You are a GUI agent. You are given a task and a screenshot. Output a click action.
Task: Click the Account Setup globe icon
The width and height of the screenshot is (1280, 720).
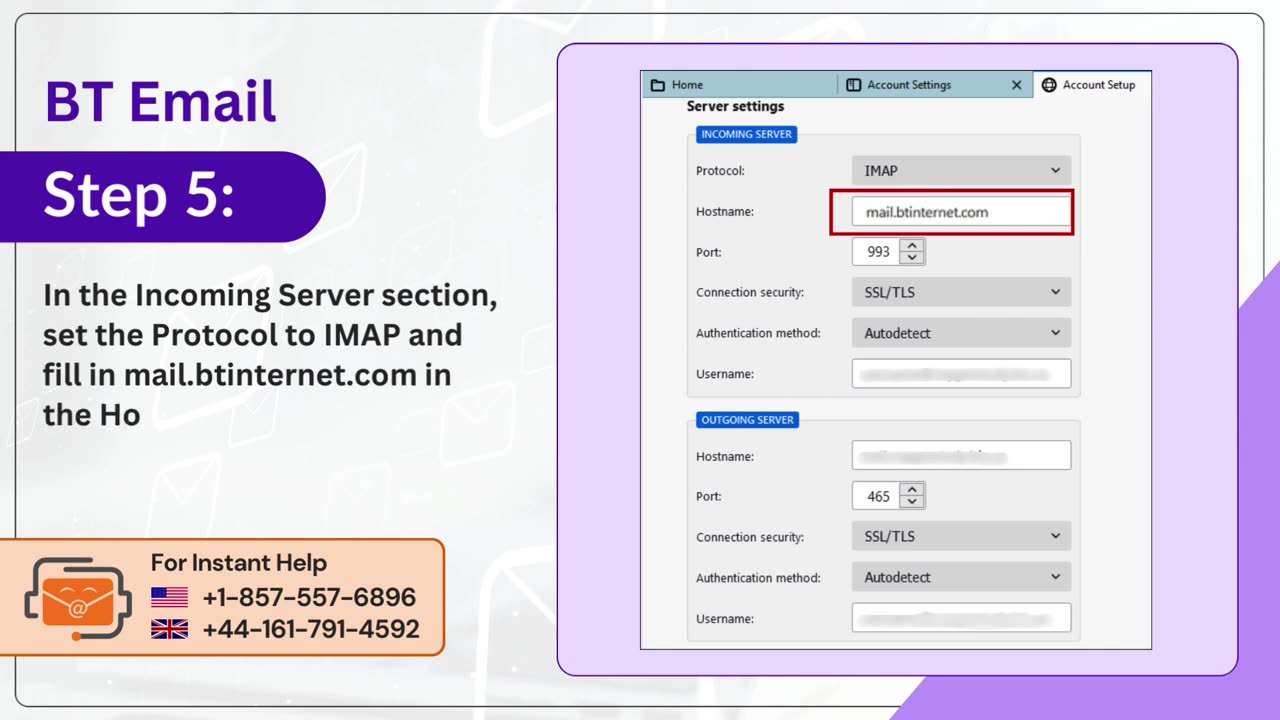pos(1049,85)
